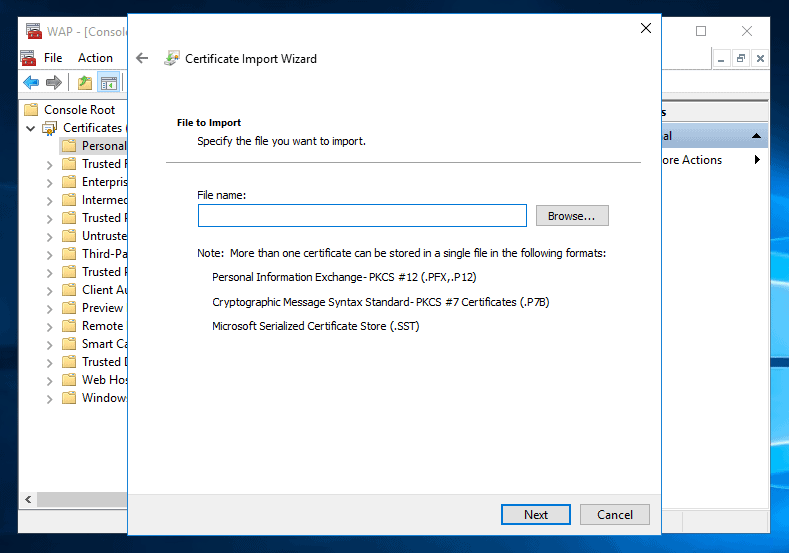This screenshot has height=553, width=789.
Task: Select the Personal store in the tree
Action: pos(104,146)
